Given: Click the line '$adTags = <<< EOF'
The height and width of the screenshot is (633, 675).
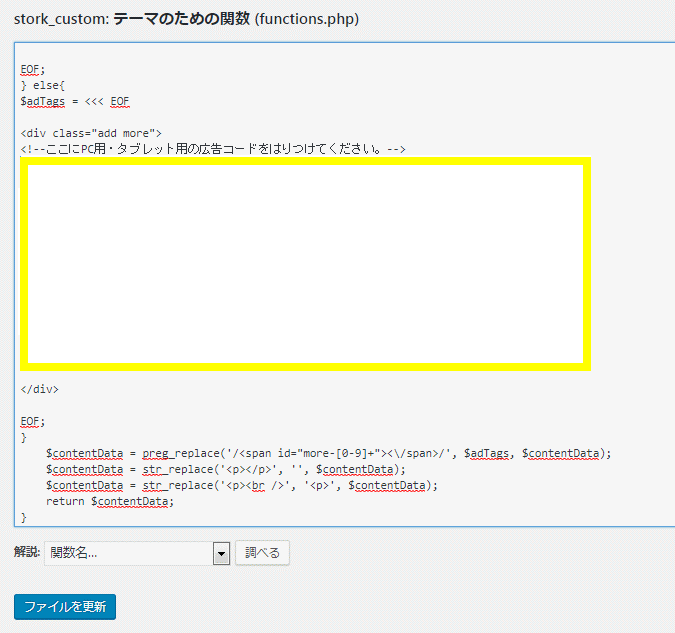Looking at the screenshot, I should pyautogui.click(x=75, y=101).
